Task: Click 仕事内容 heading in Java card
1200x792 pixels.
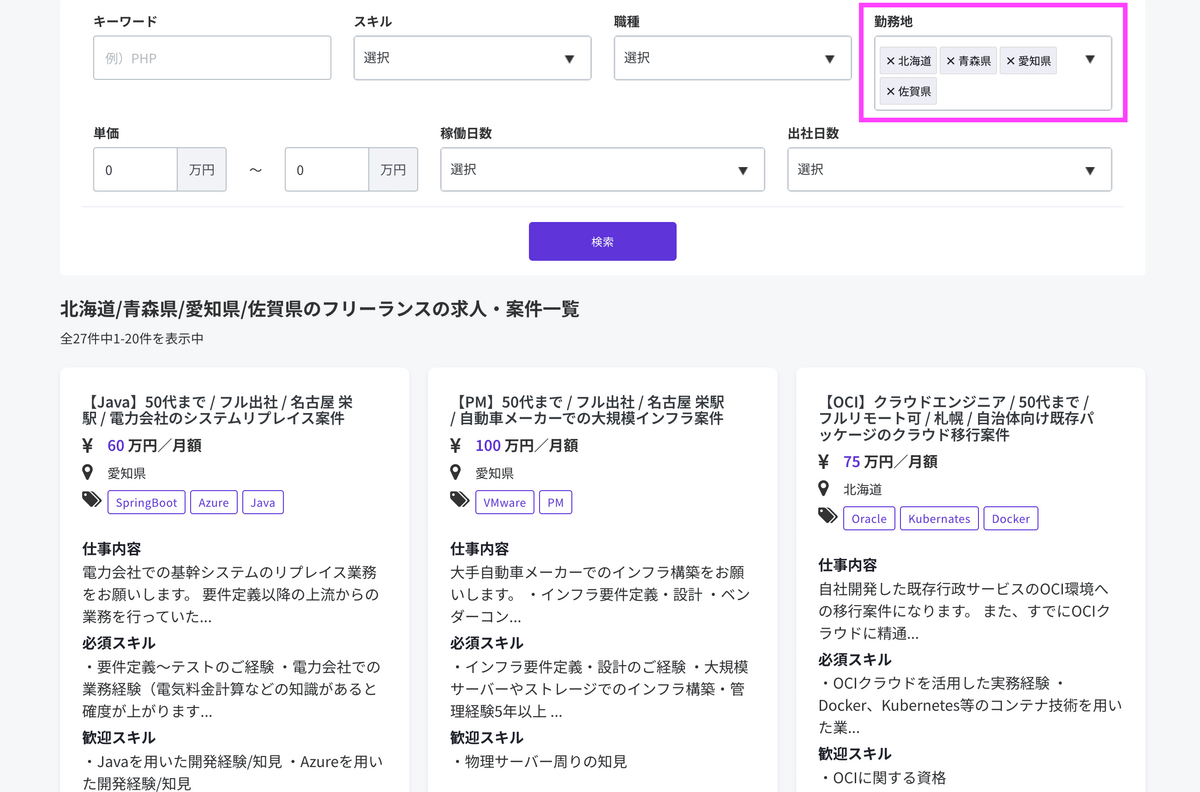Action: coord(111,549)
